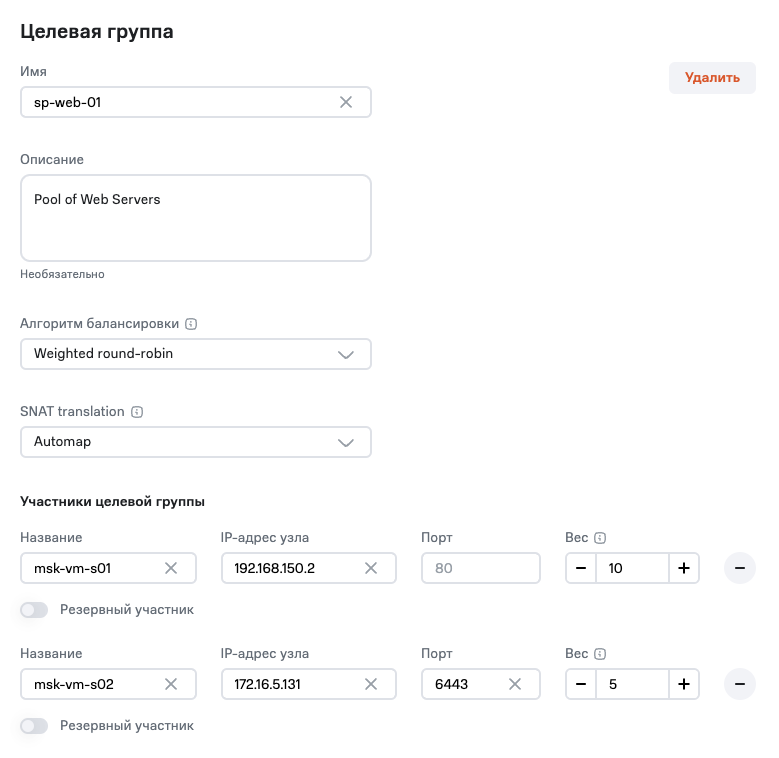The width and height of the screenshot is (779, 758).
Task: Open the Weighted round-robin algorithm dropdown
Action: point(196,354)
